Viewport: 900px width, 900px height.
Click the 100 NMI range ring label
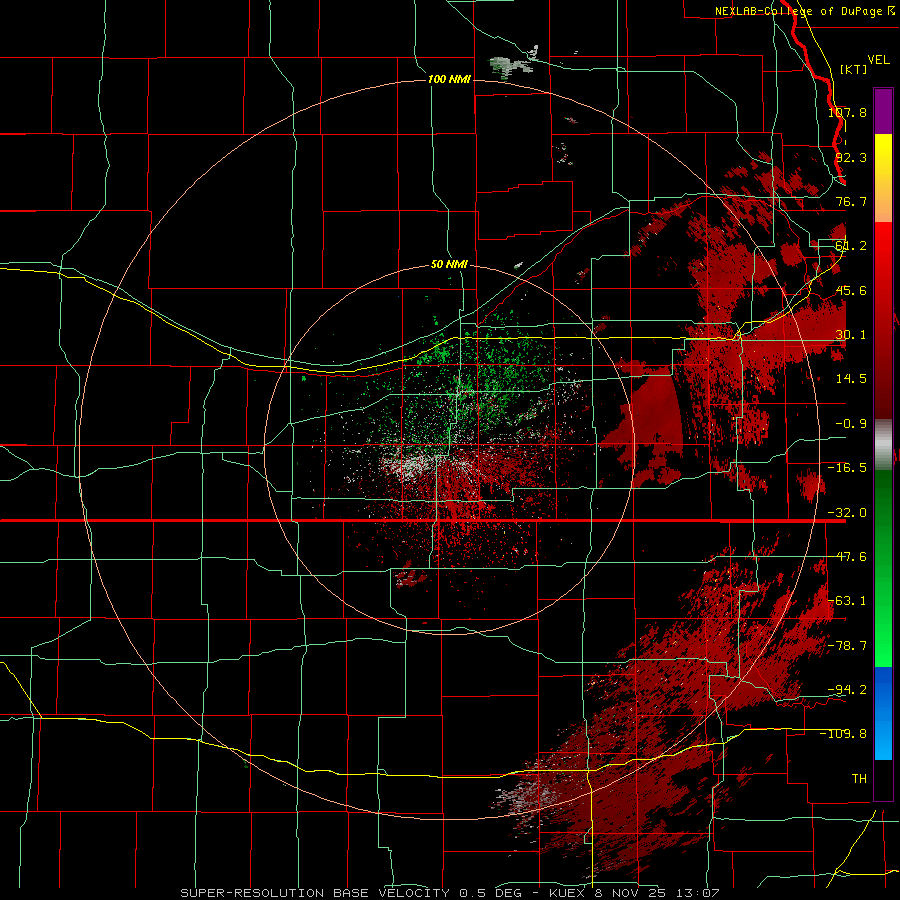click(449, 79)
